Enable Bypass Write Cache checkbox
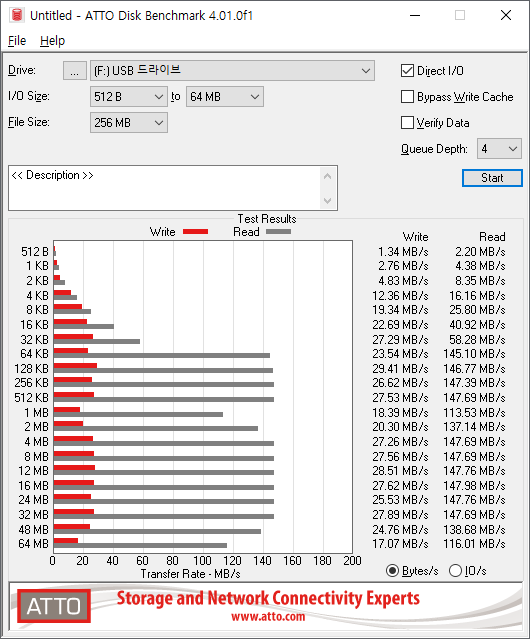This screenshot has width=530, height=639. [x=407, y=97]
